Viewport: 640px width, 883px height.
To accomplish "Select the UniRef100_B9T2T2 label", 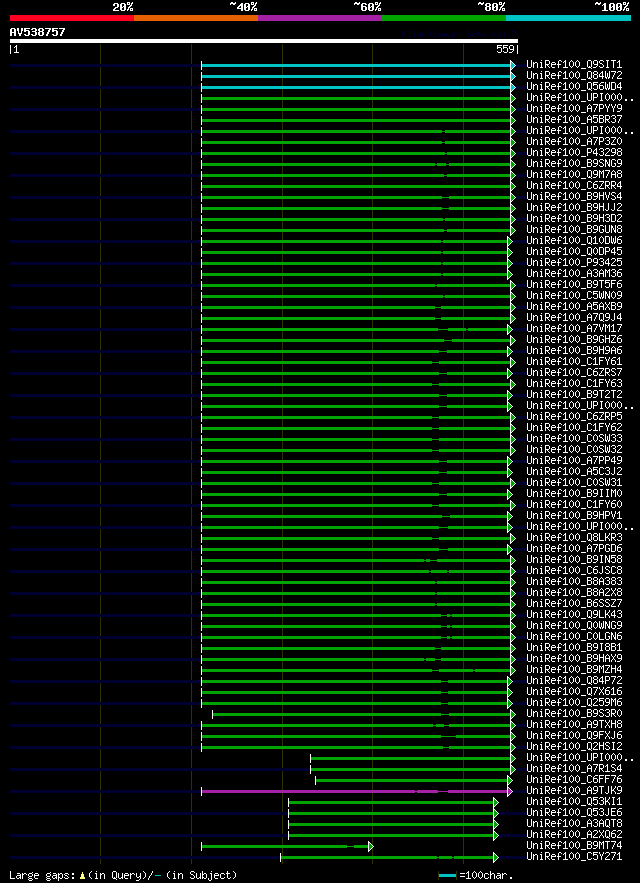I will tap(574, 395).
